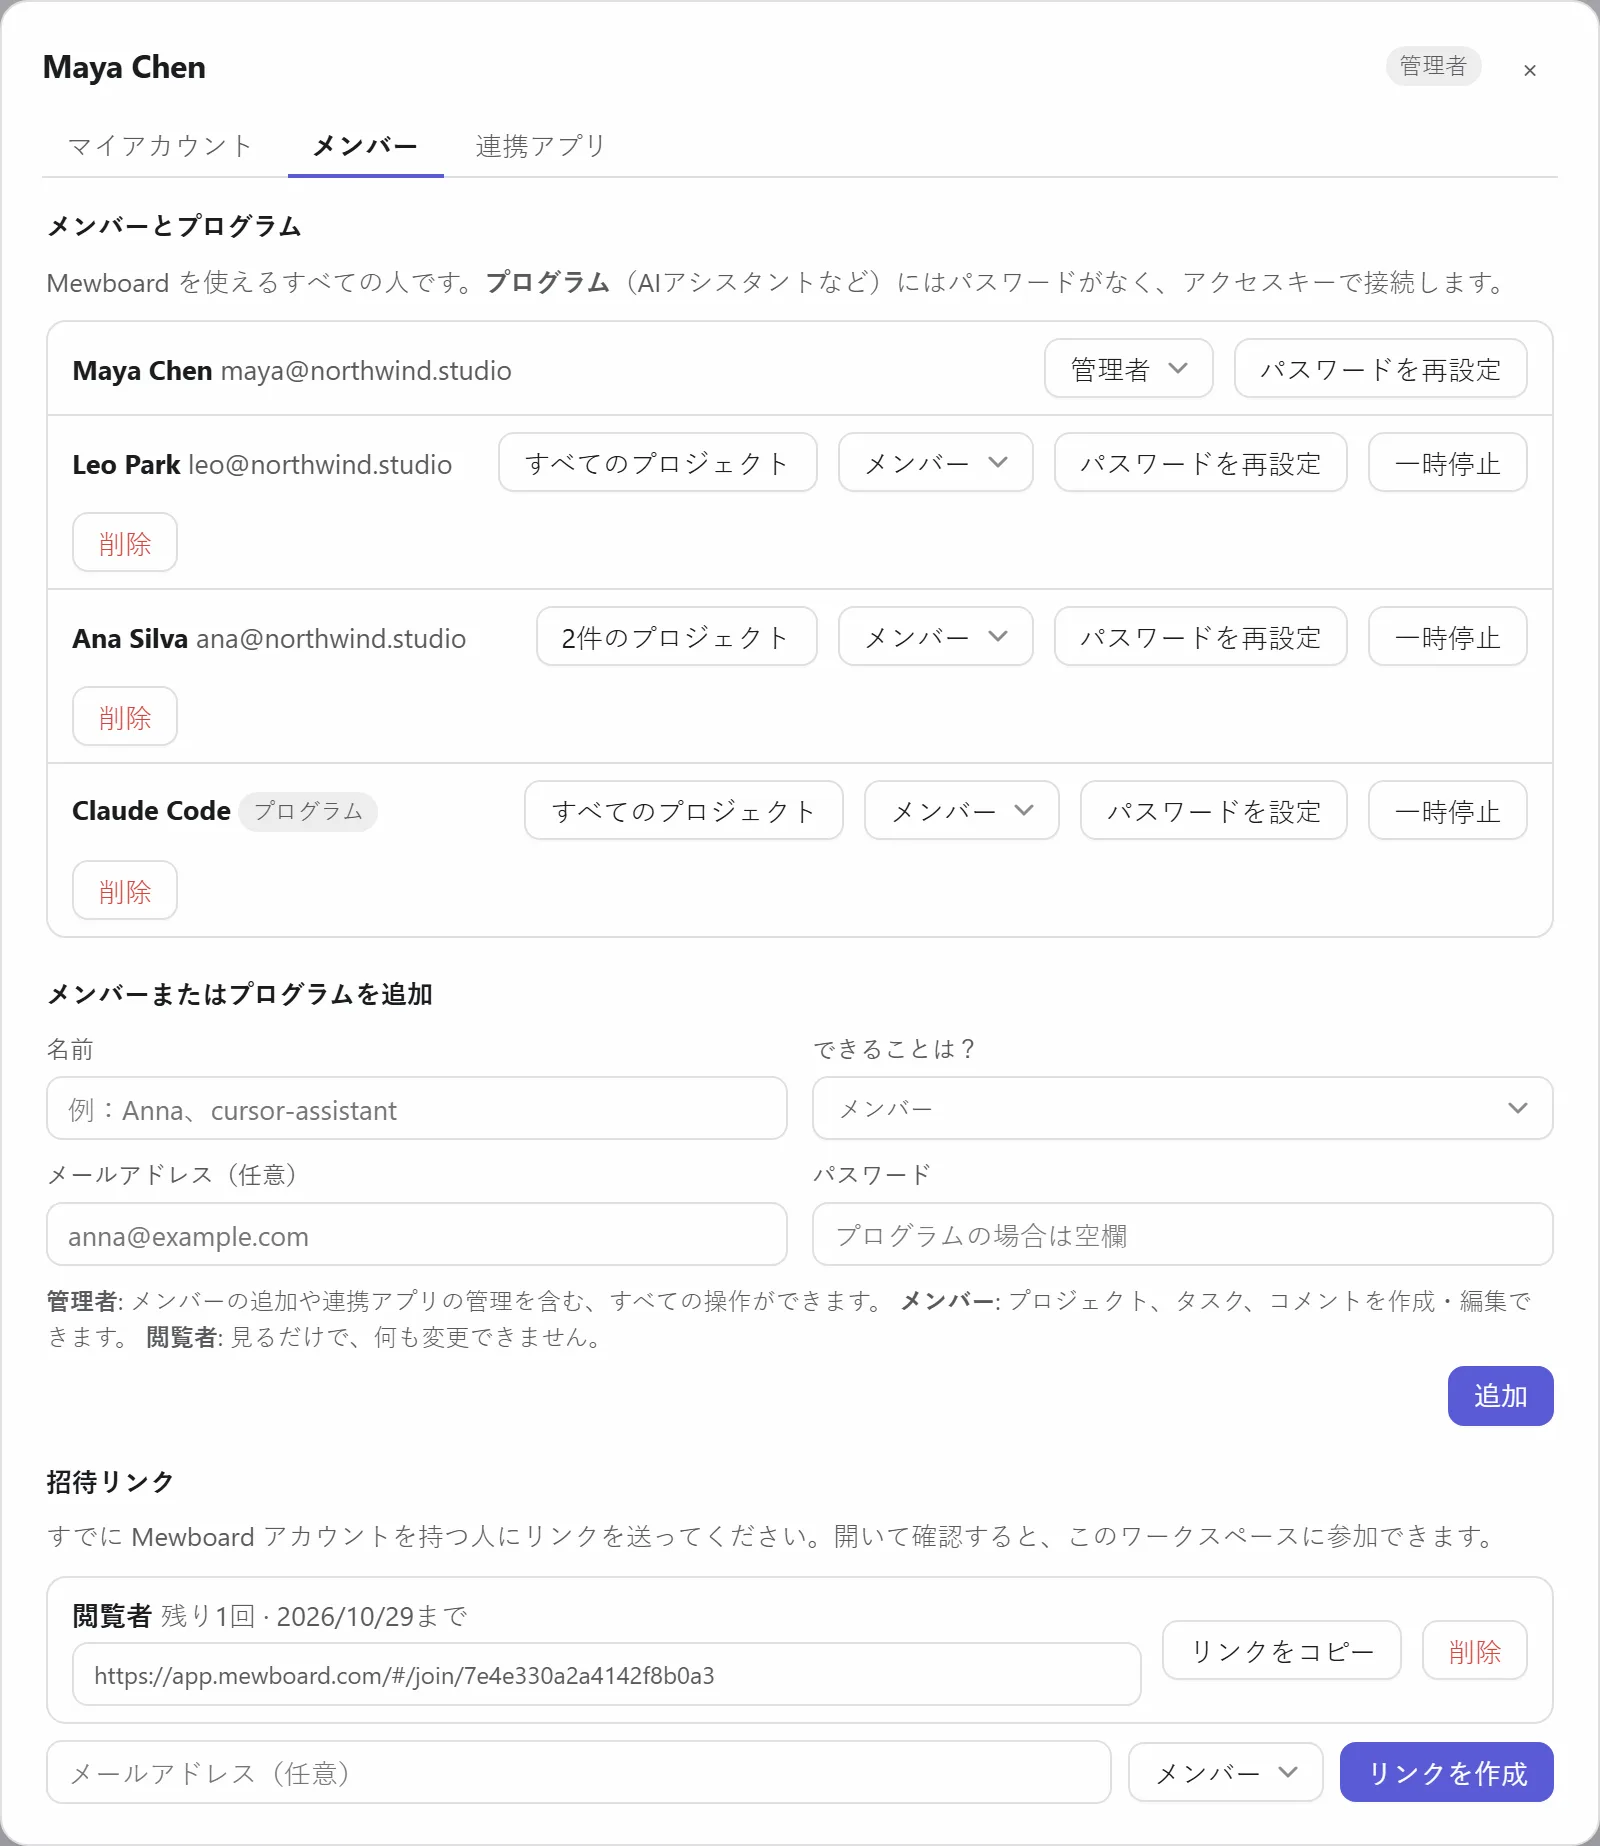Pause Claude Code with 一時停止
The height and width of the screenshot is (1846, 1600).
pos(1447,811)
